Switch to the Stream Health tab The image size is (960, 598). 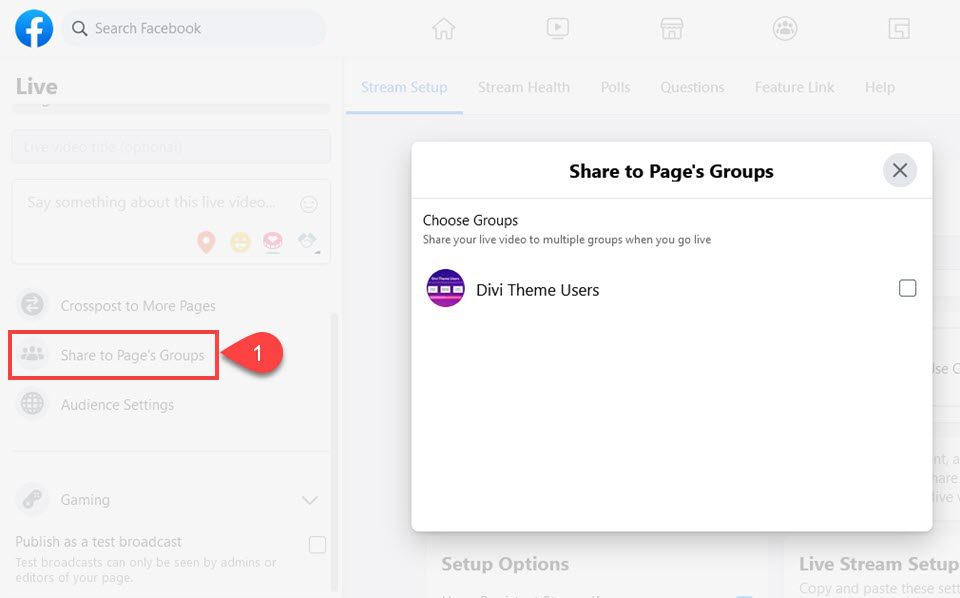tap(524, 88)
